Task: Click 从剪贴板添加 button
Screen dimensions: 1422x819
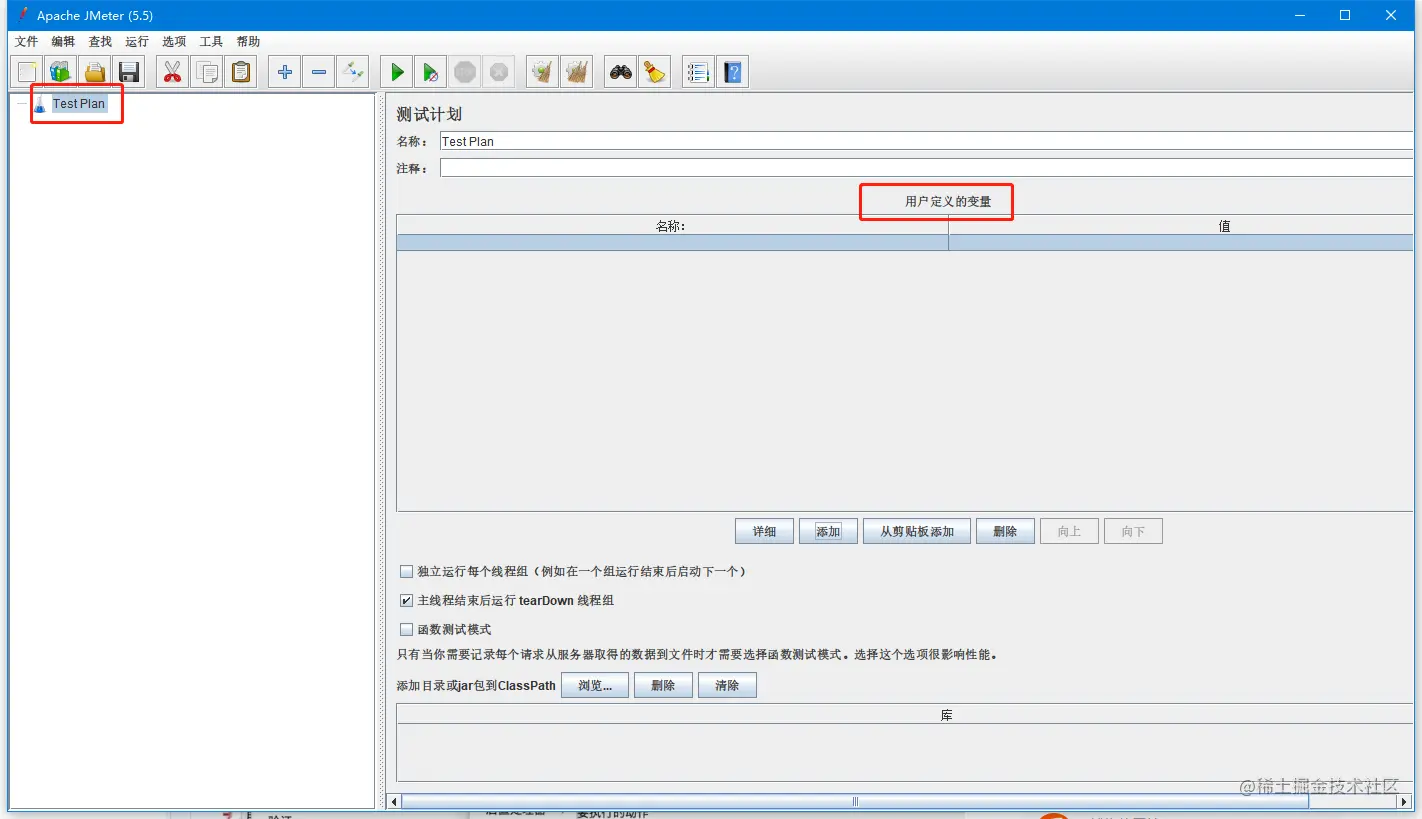Action: [917, 531]
